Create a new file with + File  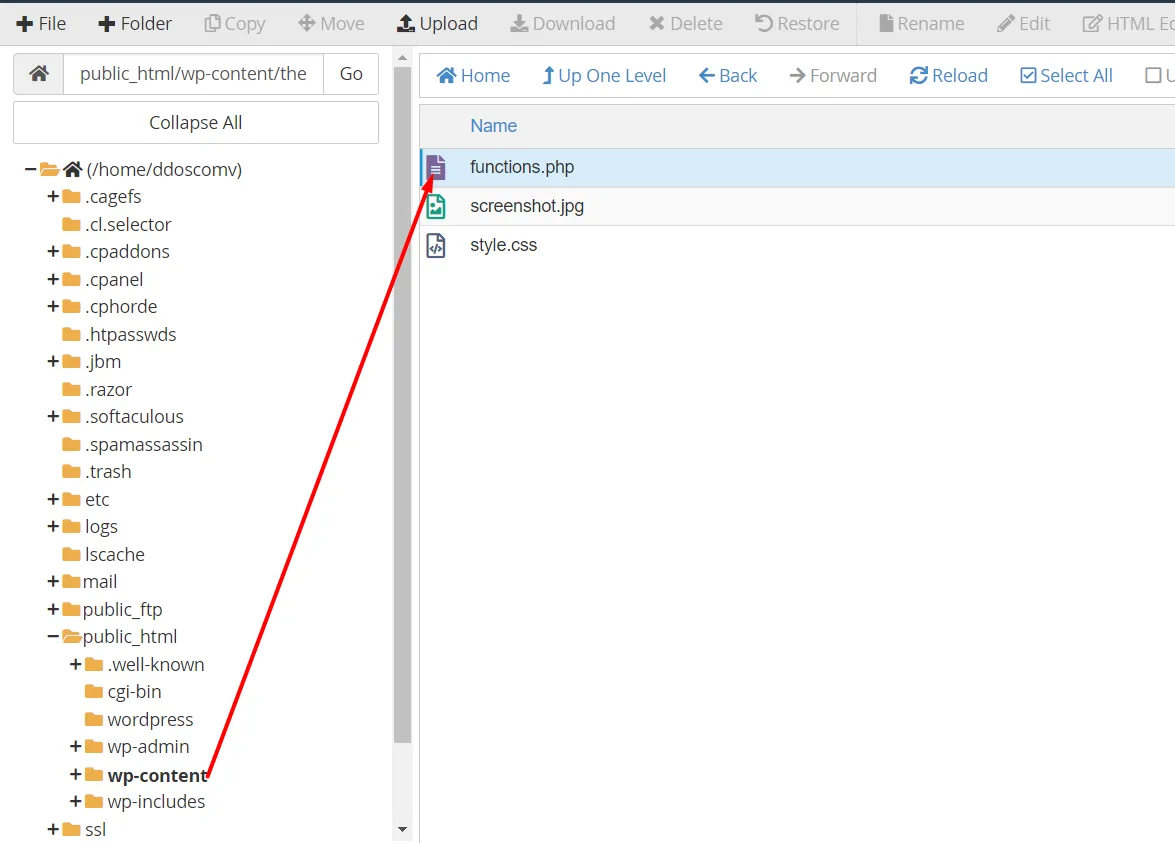(40, 24)
